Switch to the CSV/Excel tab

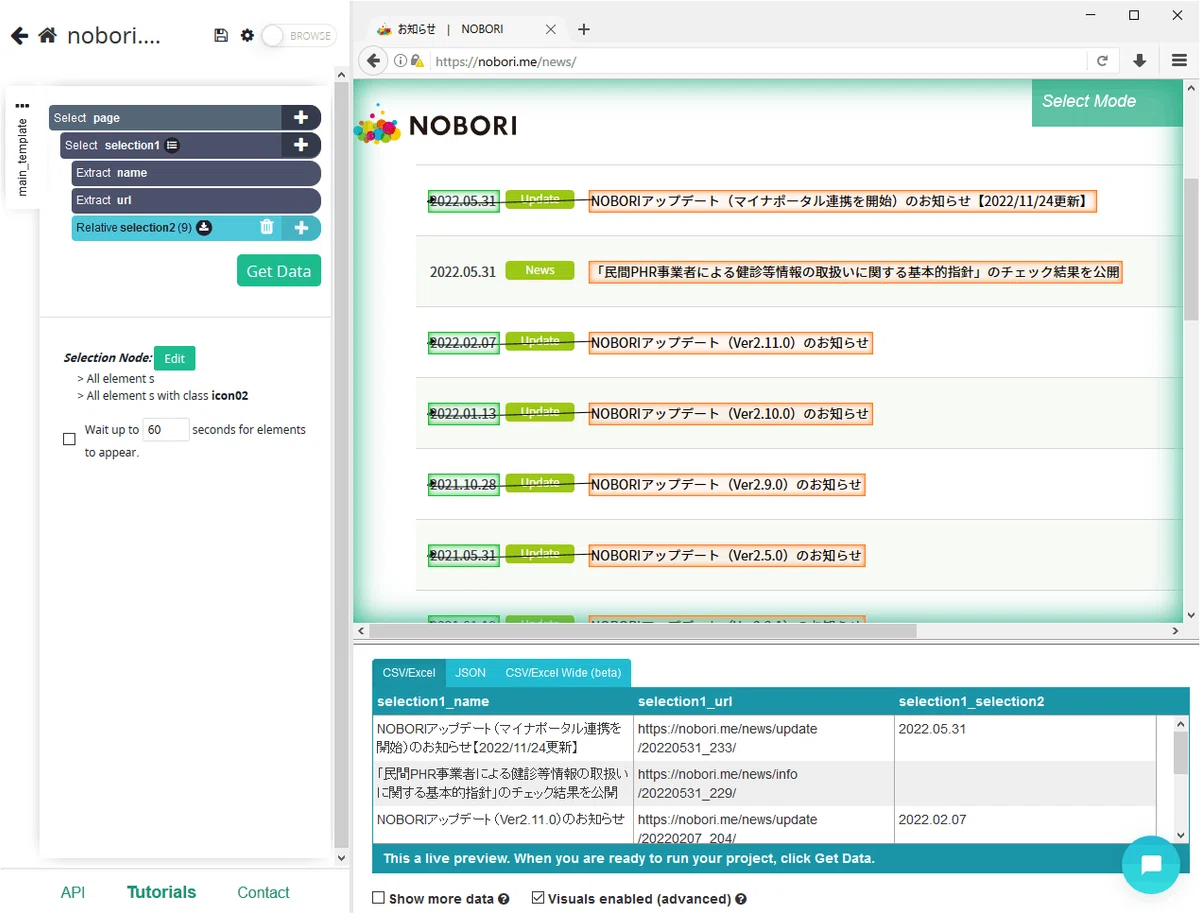coord(409,673)
